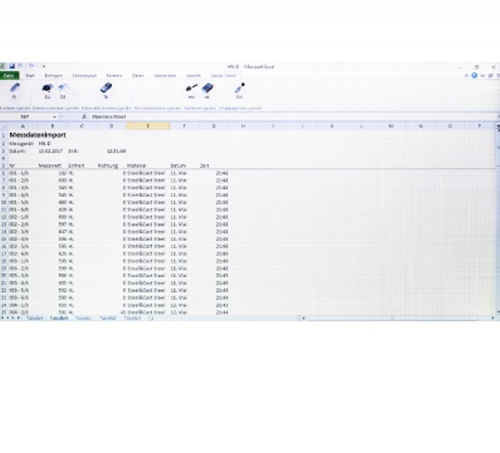This screenshot has height=453, width=500.
Task: Select column B header
Action: pyautogui.click(x=52, y=126)
